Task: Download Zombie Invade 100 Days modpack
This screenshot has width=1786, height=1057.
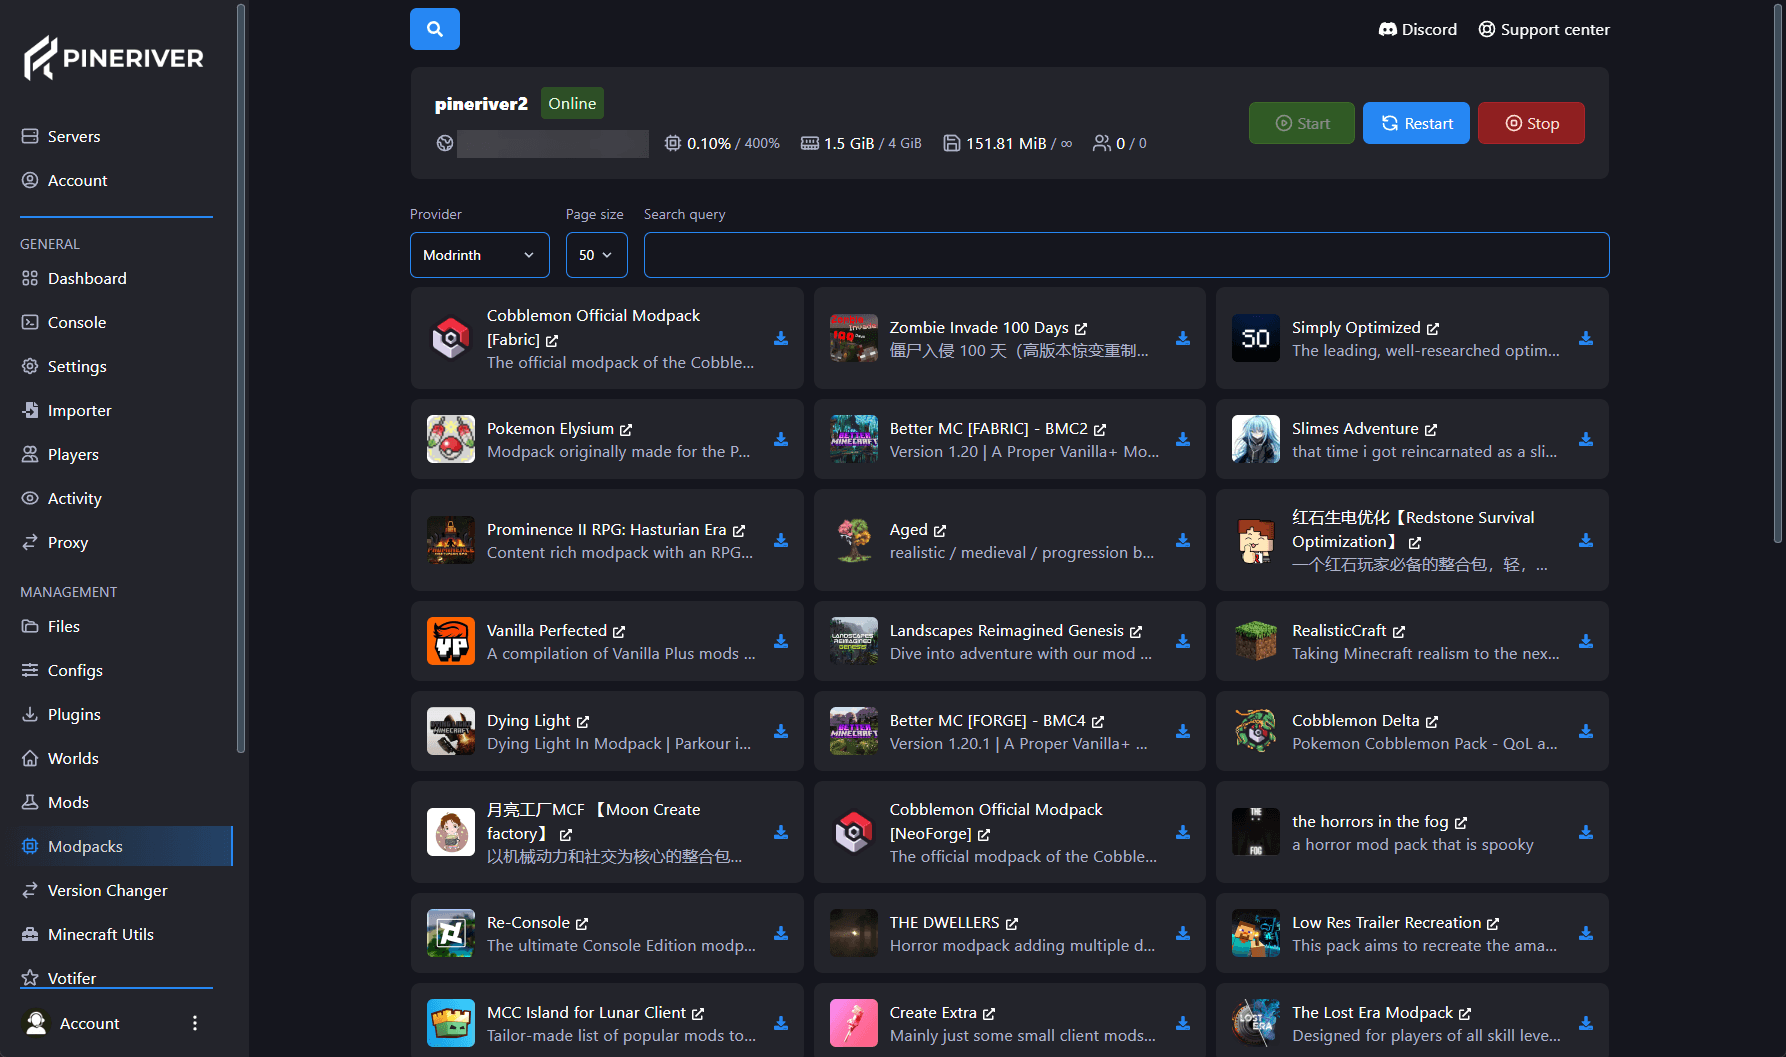Action: tap(1183, 339)
